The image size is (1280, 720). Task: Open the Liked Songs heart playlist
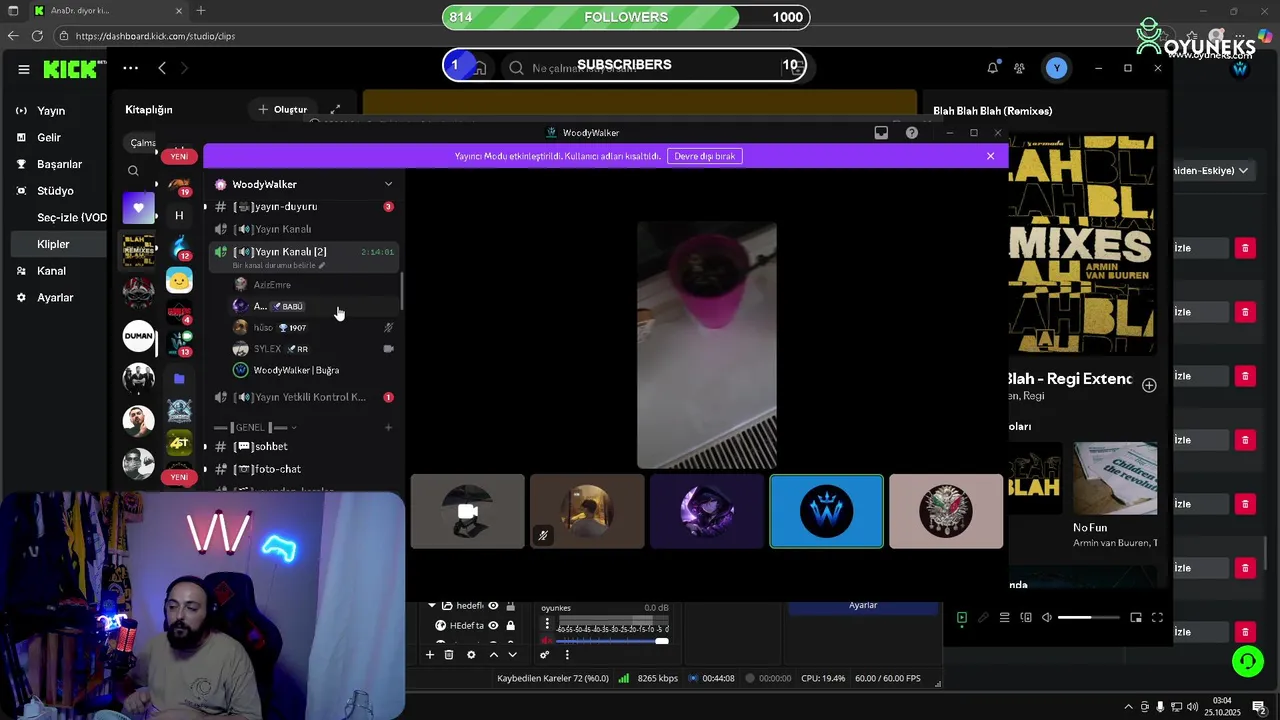138,208
